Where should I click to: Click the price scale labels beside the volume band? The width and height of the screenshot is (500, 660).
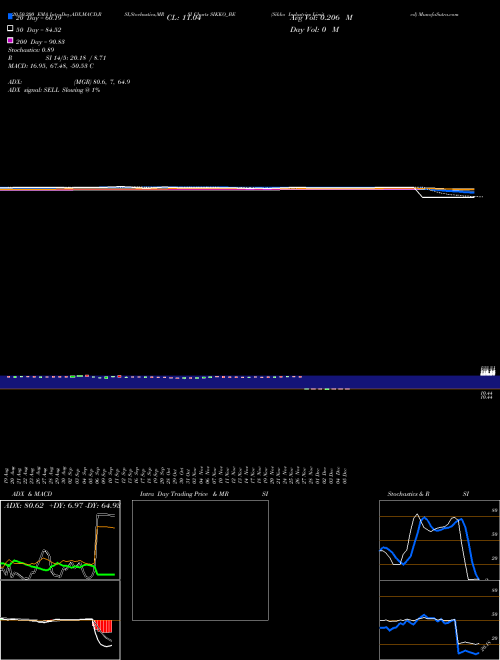(488, 382)
